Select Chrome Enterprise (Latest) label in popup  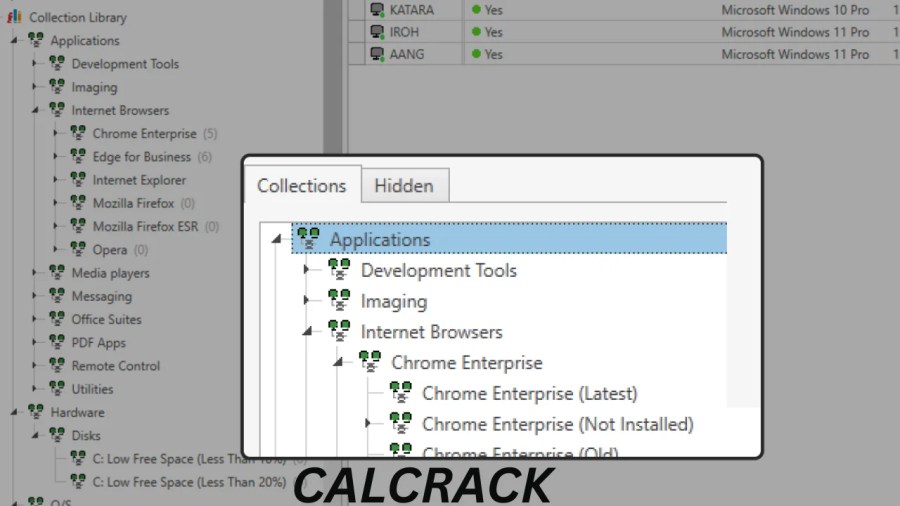(530, 394)
